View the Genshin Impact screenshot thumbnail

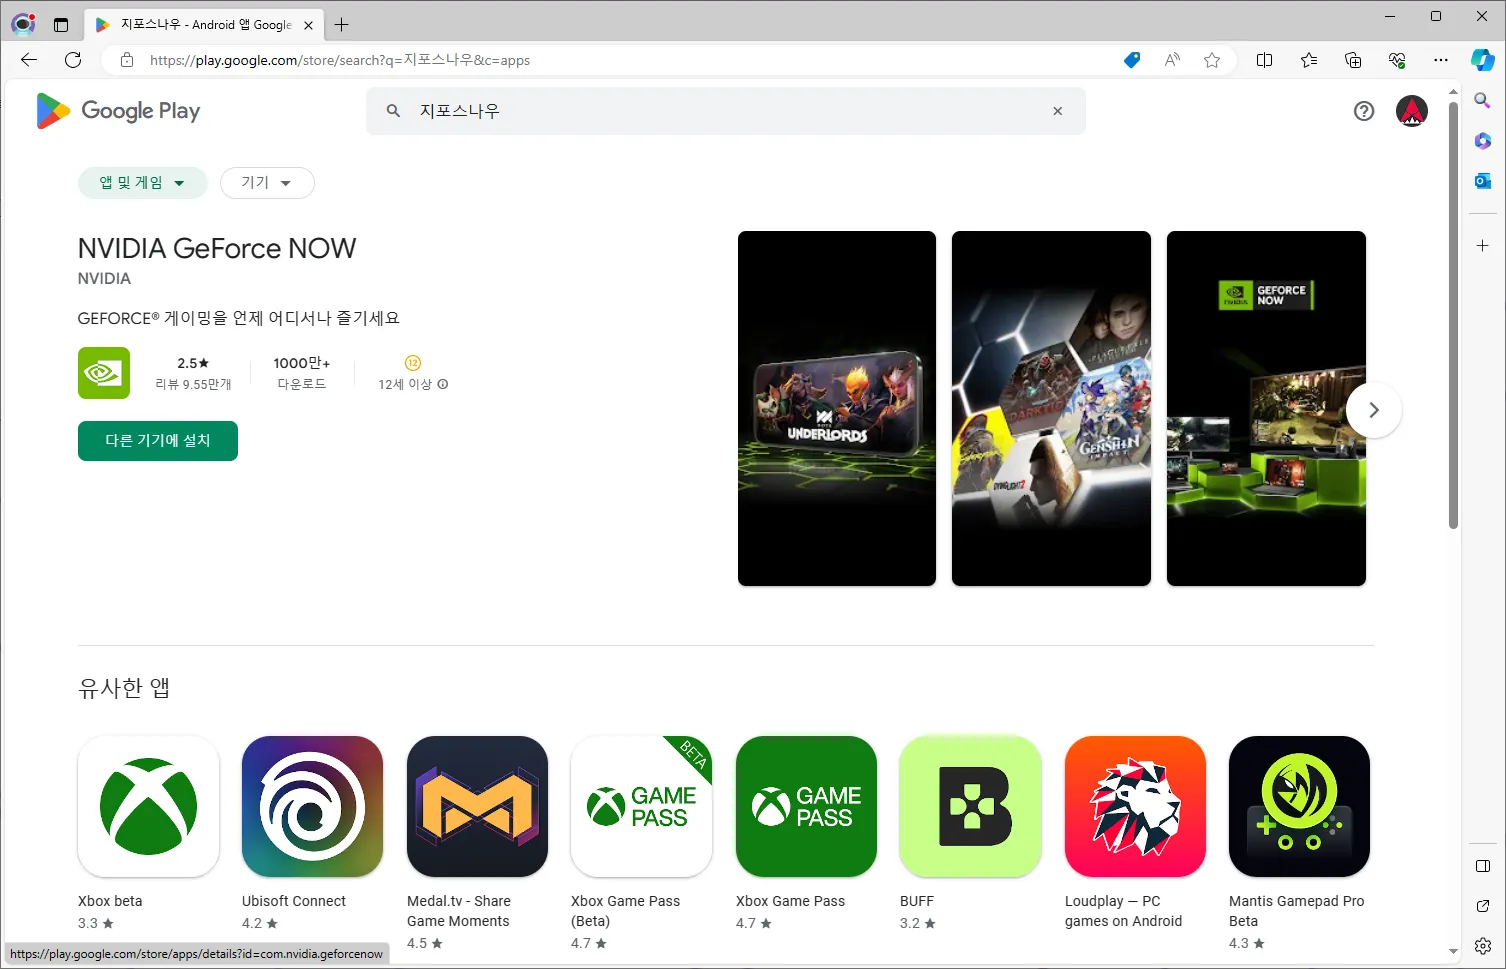pos(1051,408)
